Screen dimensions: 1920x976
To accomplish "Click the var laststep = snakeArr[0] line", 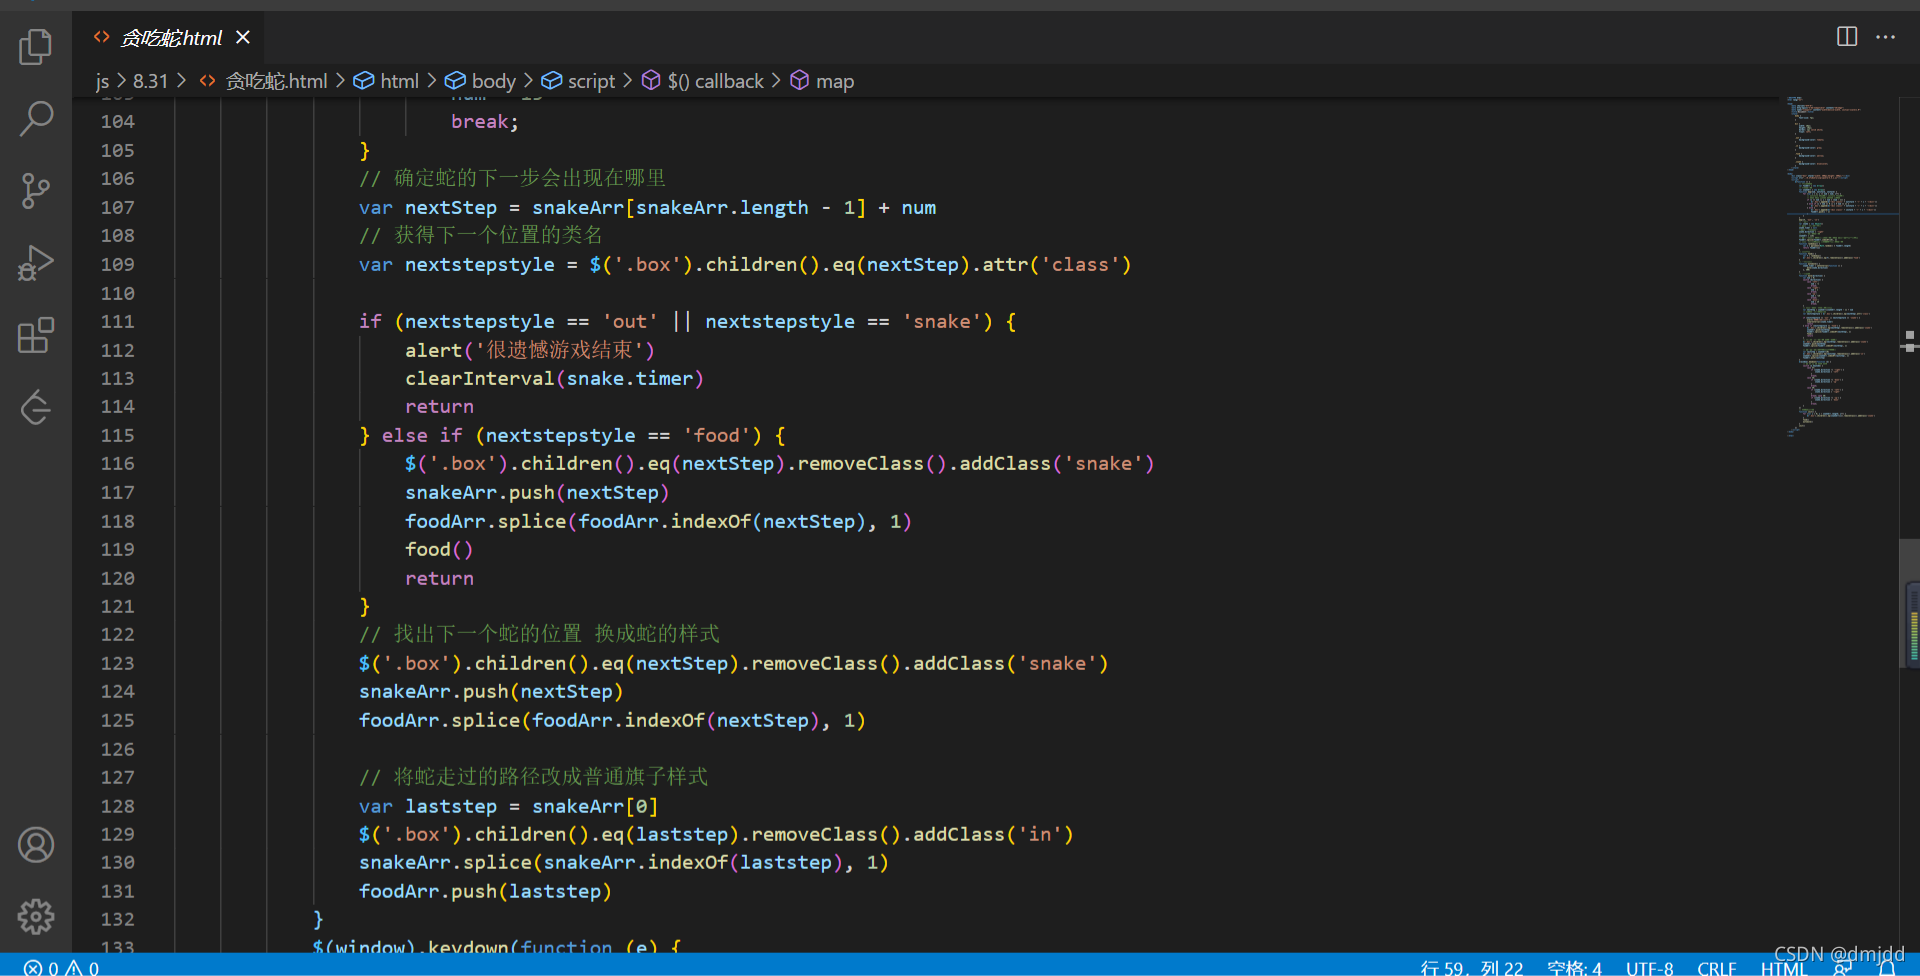I will click(508, 806).
